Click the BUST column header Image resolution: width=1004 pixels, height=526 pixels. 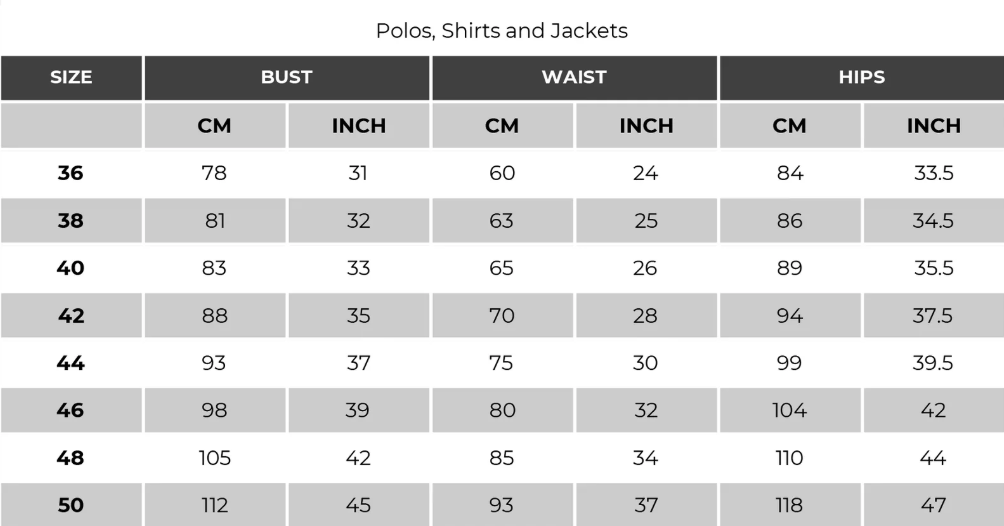[287, 78]
